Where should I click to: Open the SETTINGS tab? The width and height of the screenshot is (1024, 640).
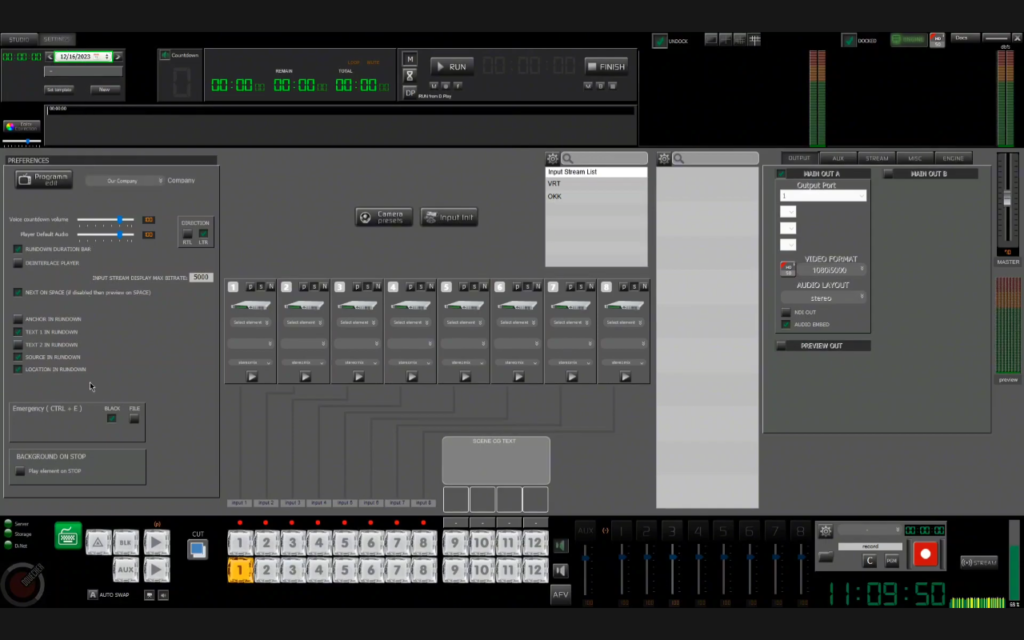[x=57, y=39]
